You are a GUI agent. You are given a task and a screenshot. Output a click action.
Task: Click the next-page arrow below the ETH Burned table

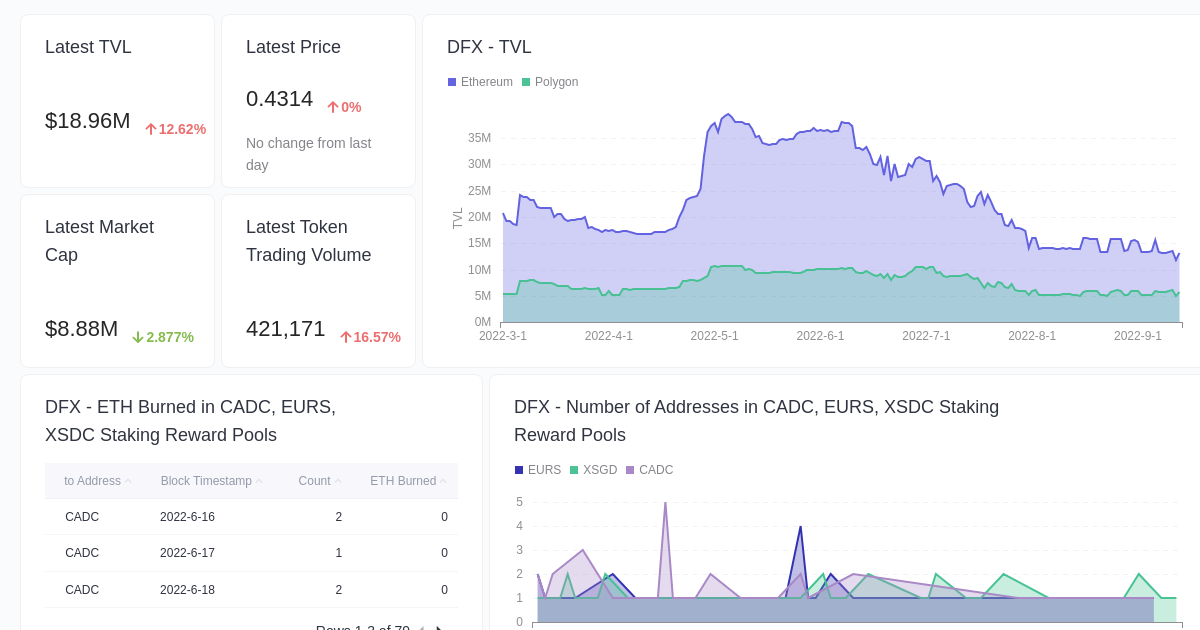pyautogui.click(x=440, y=628)
